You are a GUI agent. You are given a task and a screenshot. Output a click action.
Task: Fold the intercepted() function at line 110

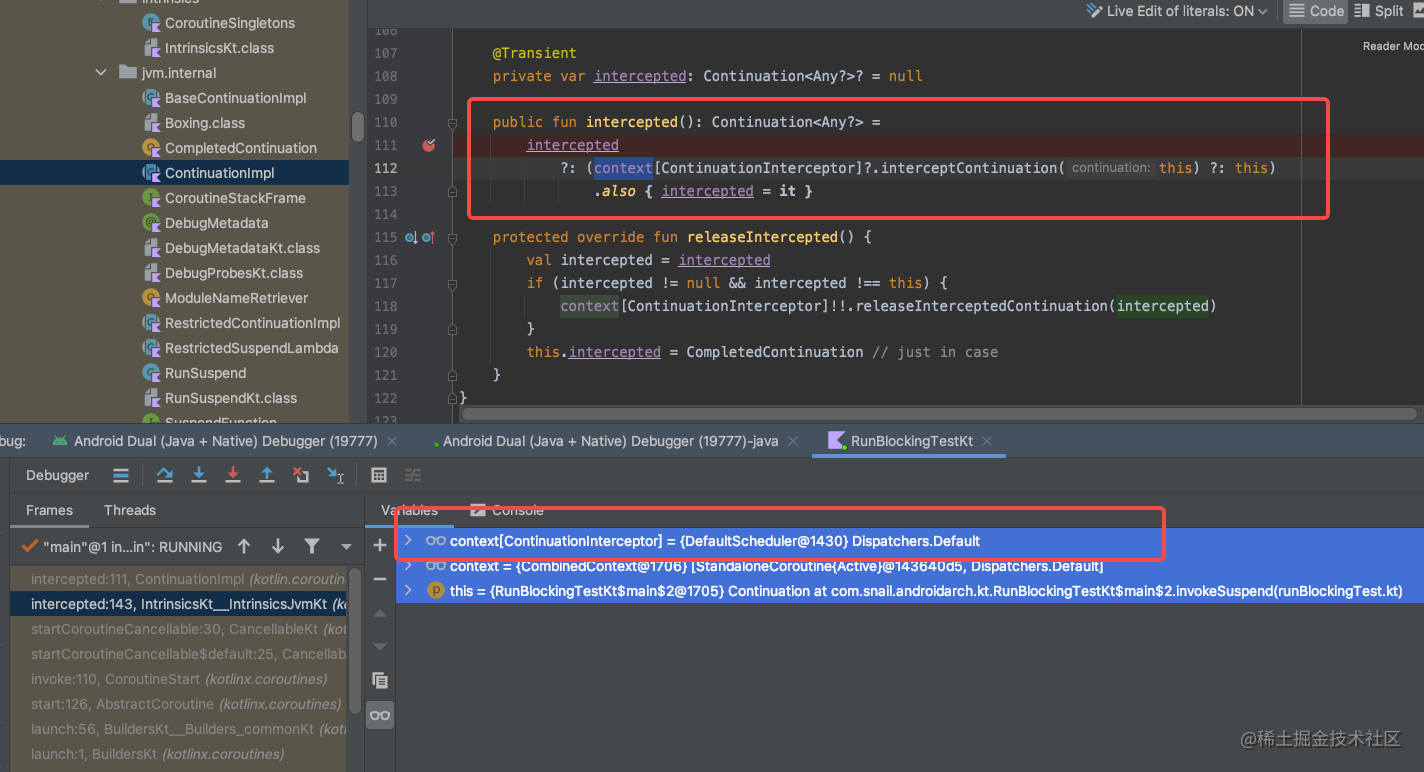(453, 122)
